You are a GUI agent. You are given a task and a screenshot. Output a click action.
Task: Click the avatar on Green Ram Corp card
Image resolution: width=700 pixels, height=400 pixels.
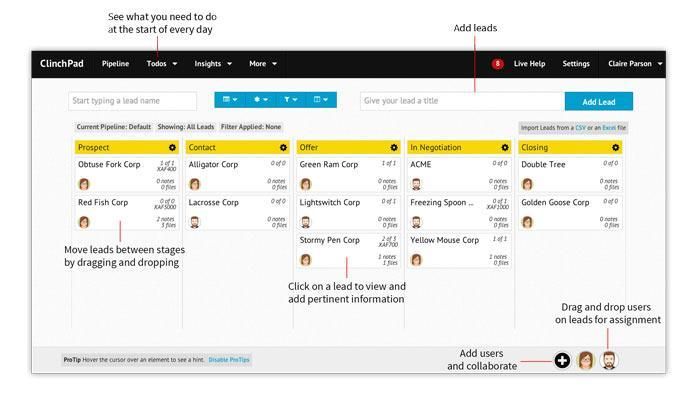click(305, 184)
